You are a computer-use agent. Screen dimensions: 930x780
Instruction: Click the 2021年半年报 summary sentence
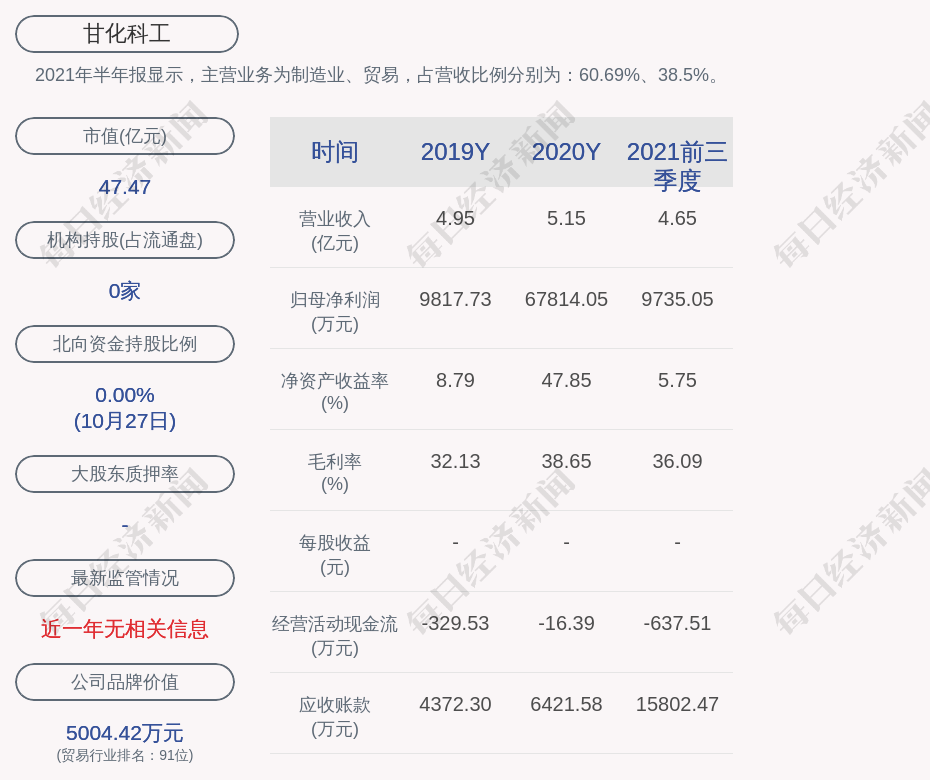tap(377, 75)
